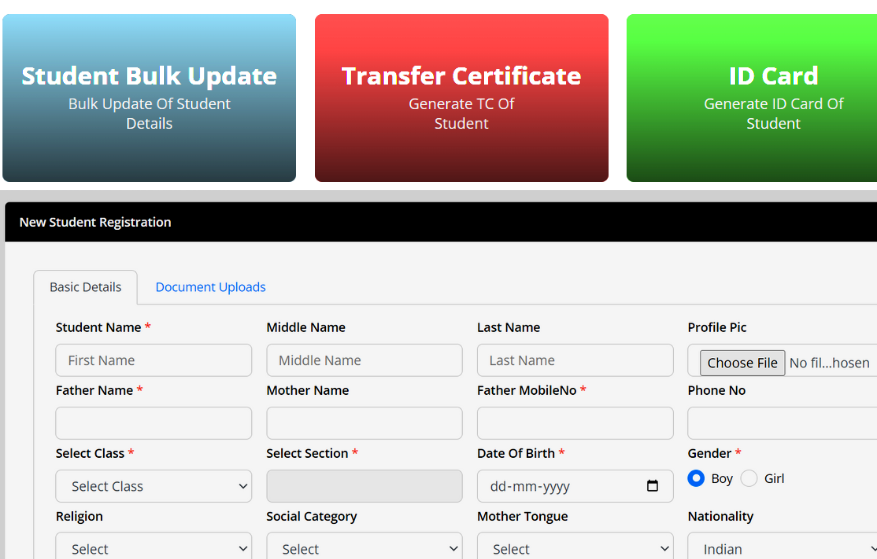Expand the Religion dropdown
The image size is (877, 559).
[x=153, y=548]
